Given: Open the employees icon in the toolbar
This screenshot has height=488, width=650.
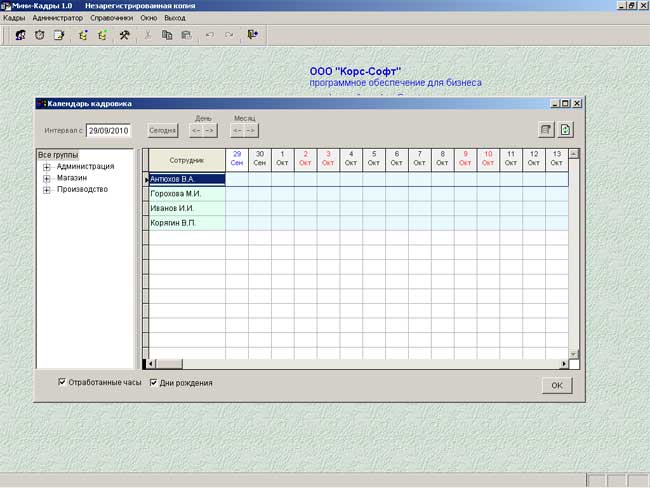Looking at the screenshot, I should point(20,35).
